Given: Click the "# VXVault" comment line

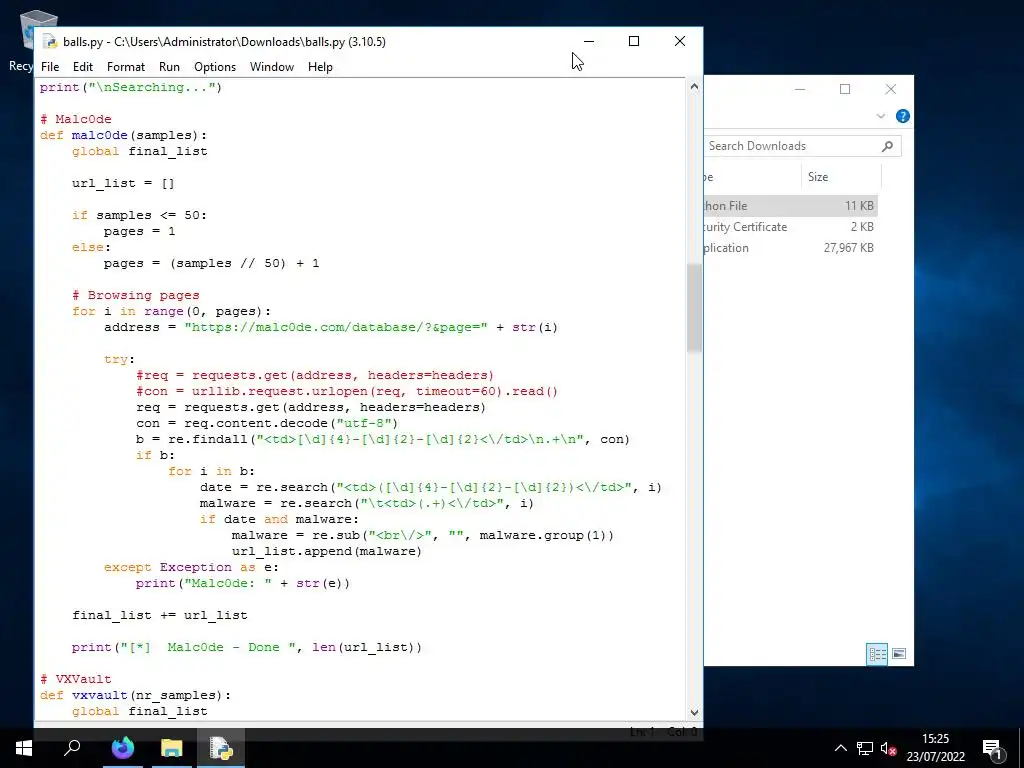Looking at the screenshot, I should [75, 679].
